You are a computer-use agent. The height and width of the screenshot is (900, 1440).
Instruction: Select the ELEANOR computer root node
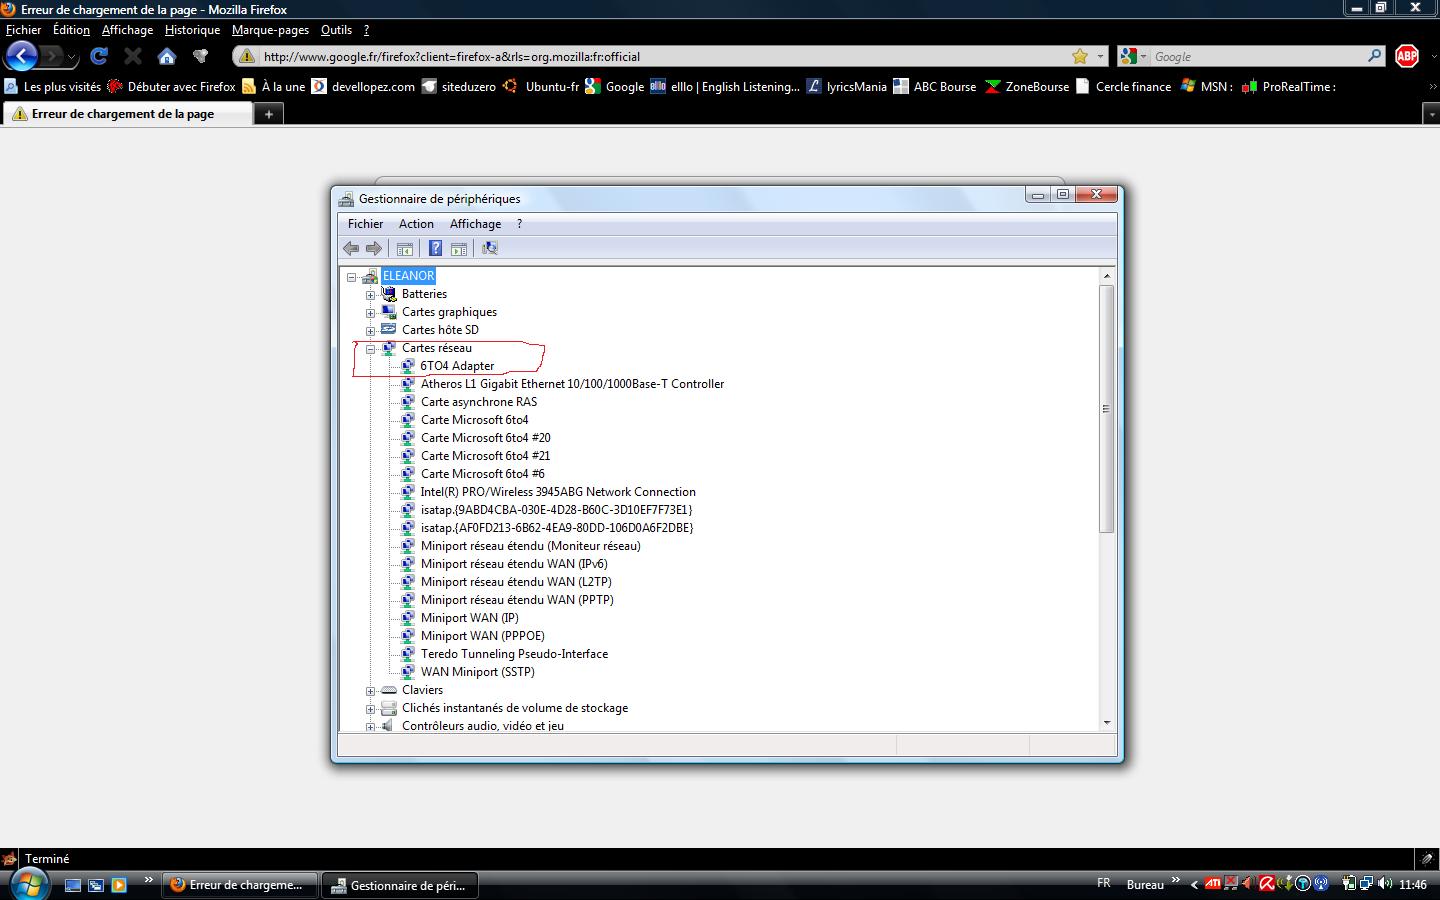408,276
